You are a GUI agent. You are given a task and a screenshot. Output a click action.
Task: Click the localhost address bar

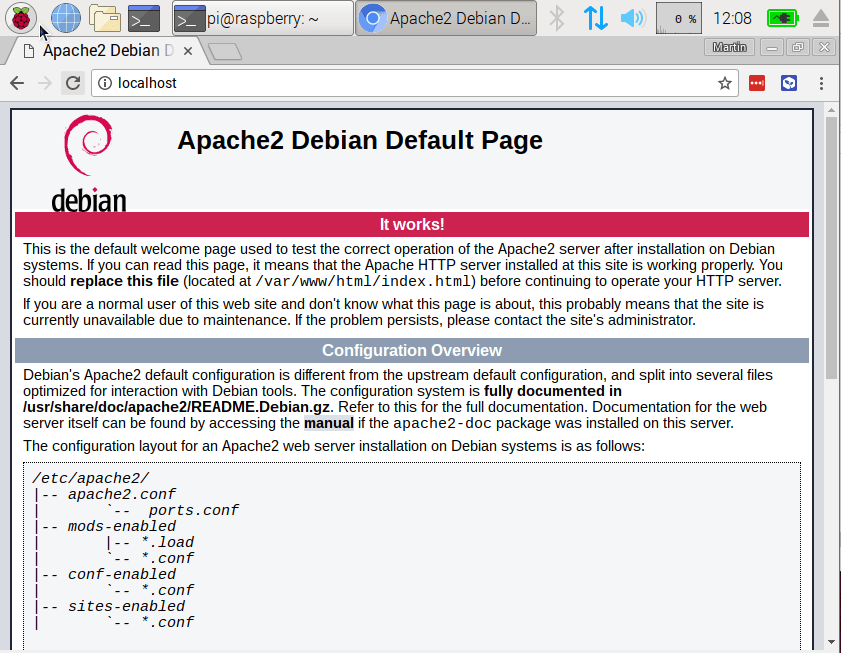415,83
